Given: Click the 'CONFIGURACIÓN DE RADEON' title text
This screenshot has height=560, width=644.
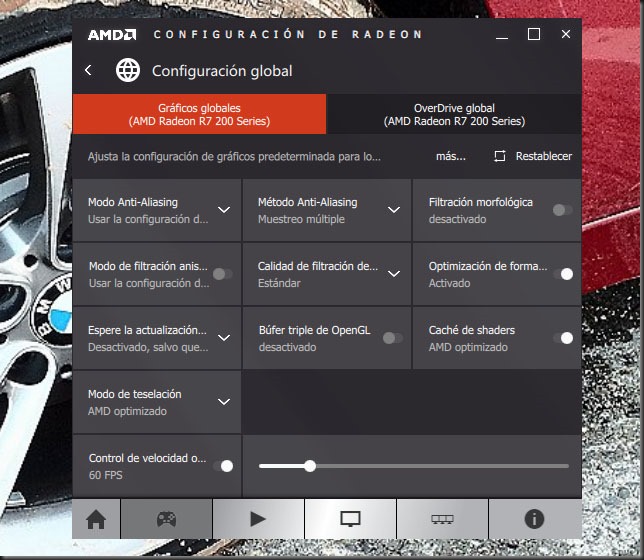Looking at the screenshot, I should (x=288, y=34).
